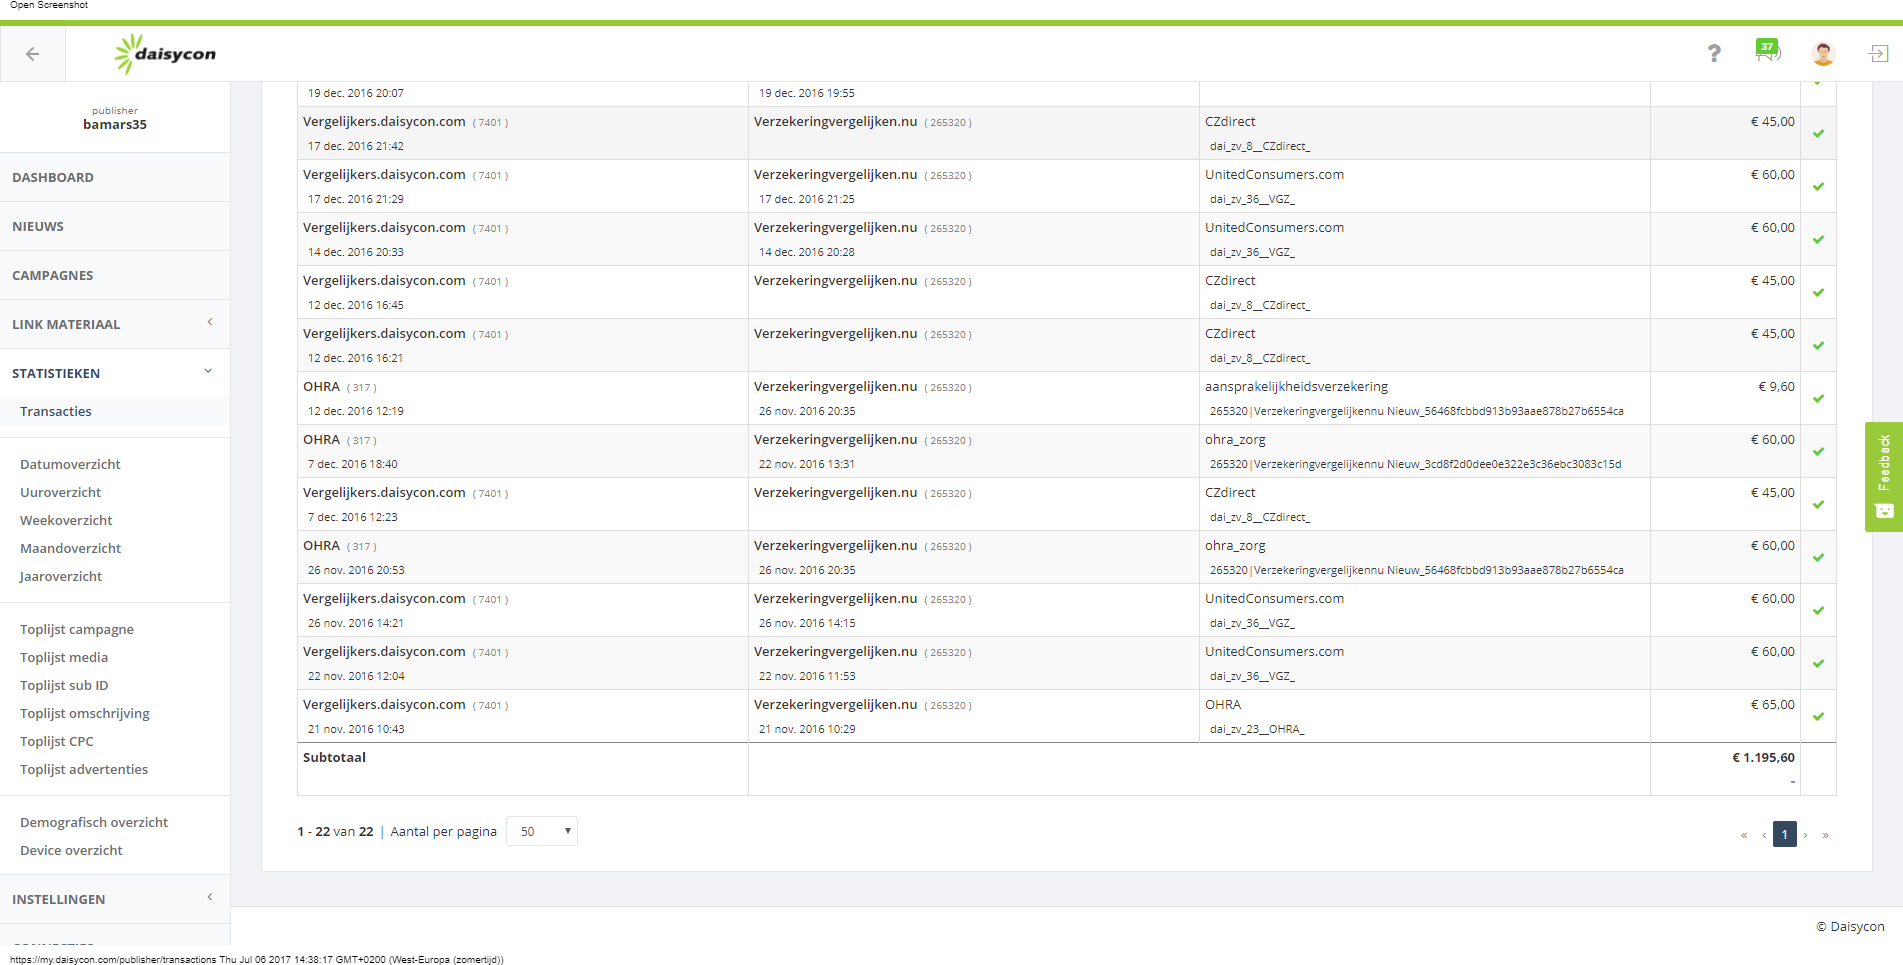Open the Nieuws menu item
Image resolution: width=1903 pixels, height=965 pixels.
point(115,226)
